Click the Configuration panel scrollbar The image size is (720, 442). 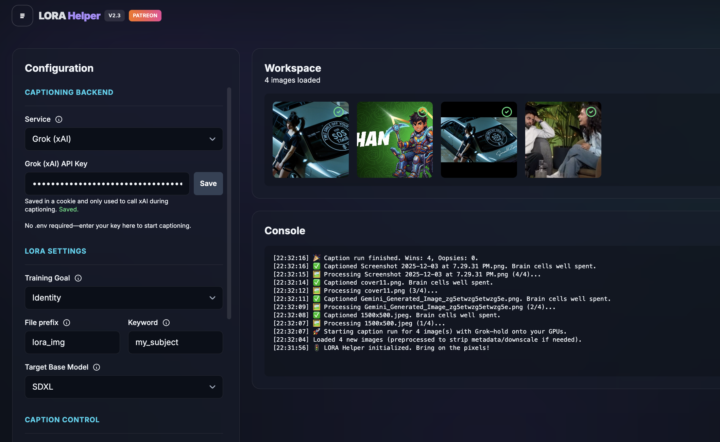tap(229, 203)
